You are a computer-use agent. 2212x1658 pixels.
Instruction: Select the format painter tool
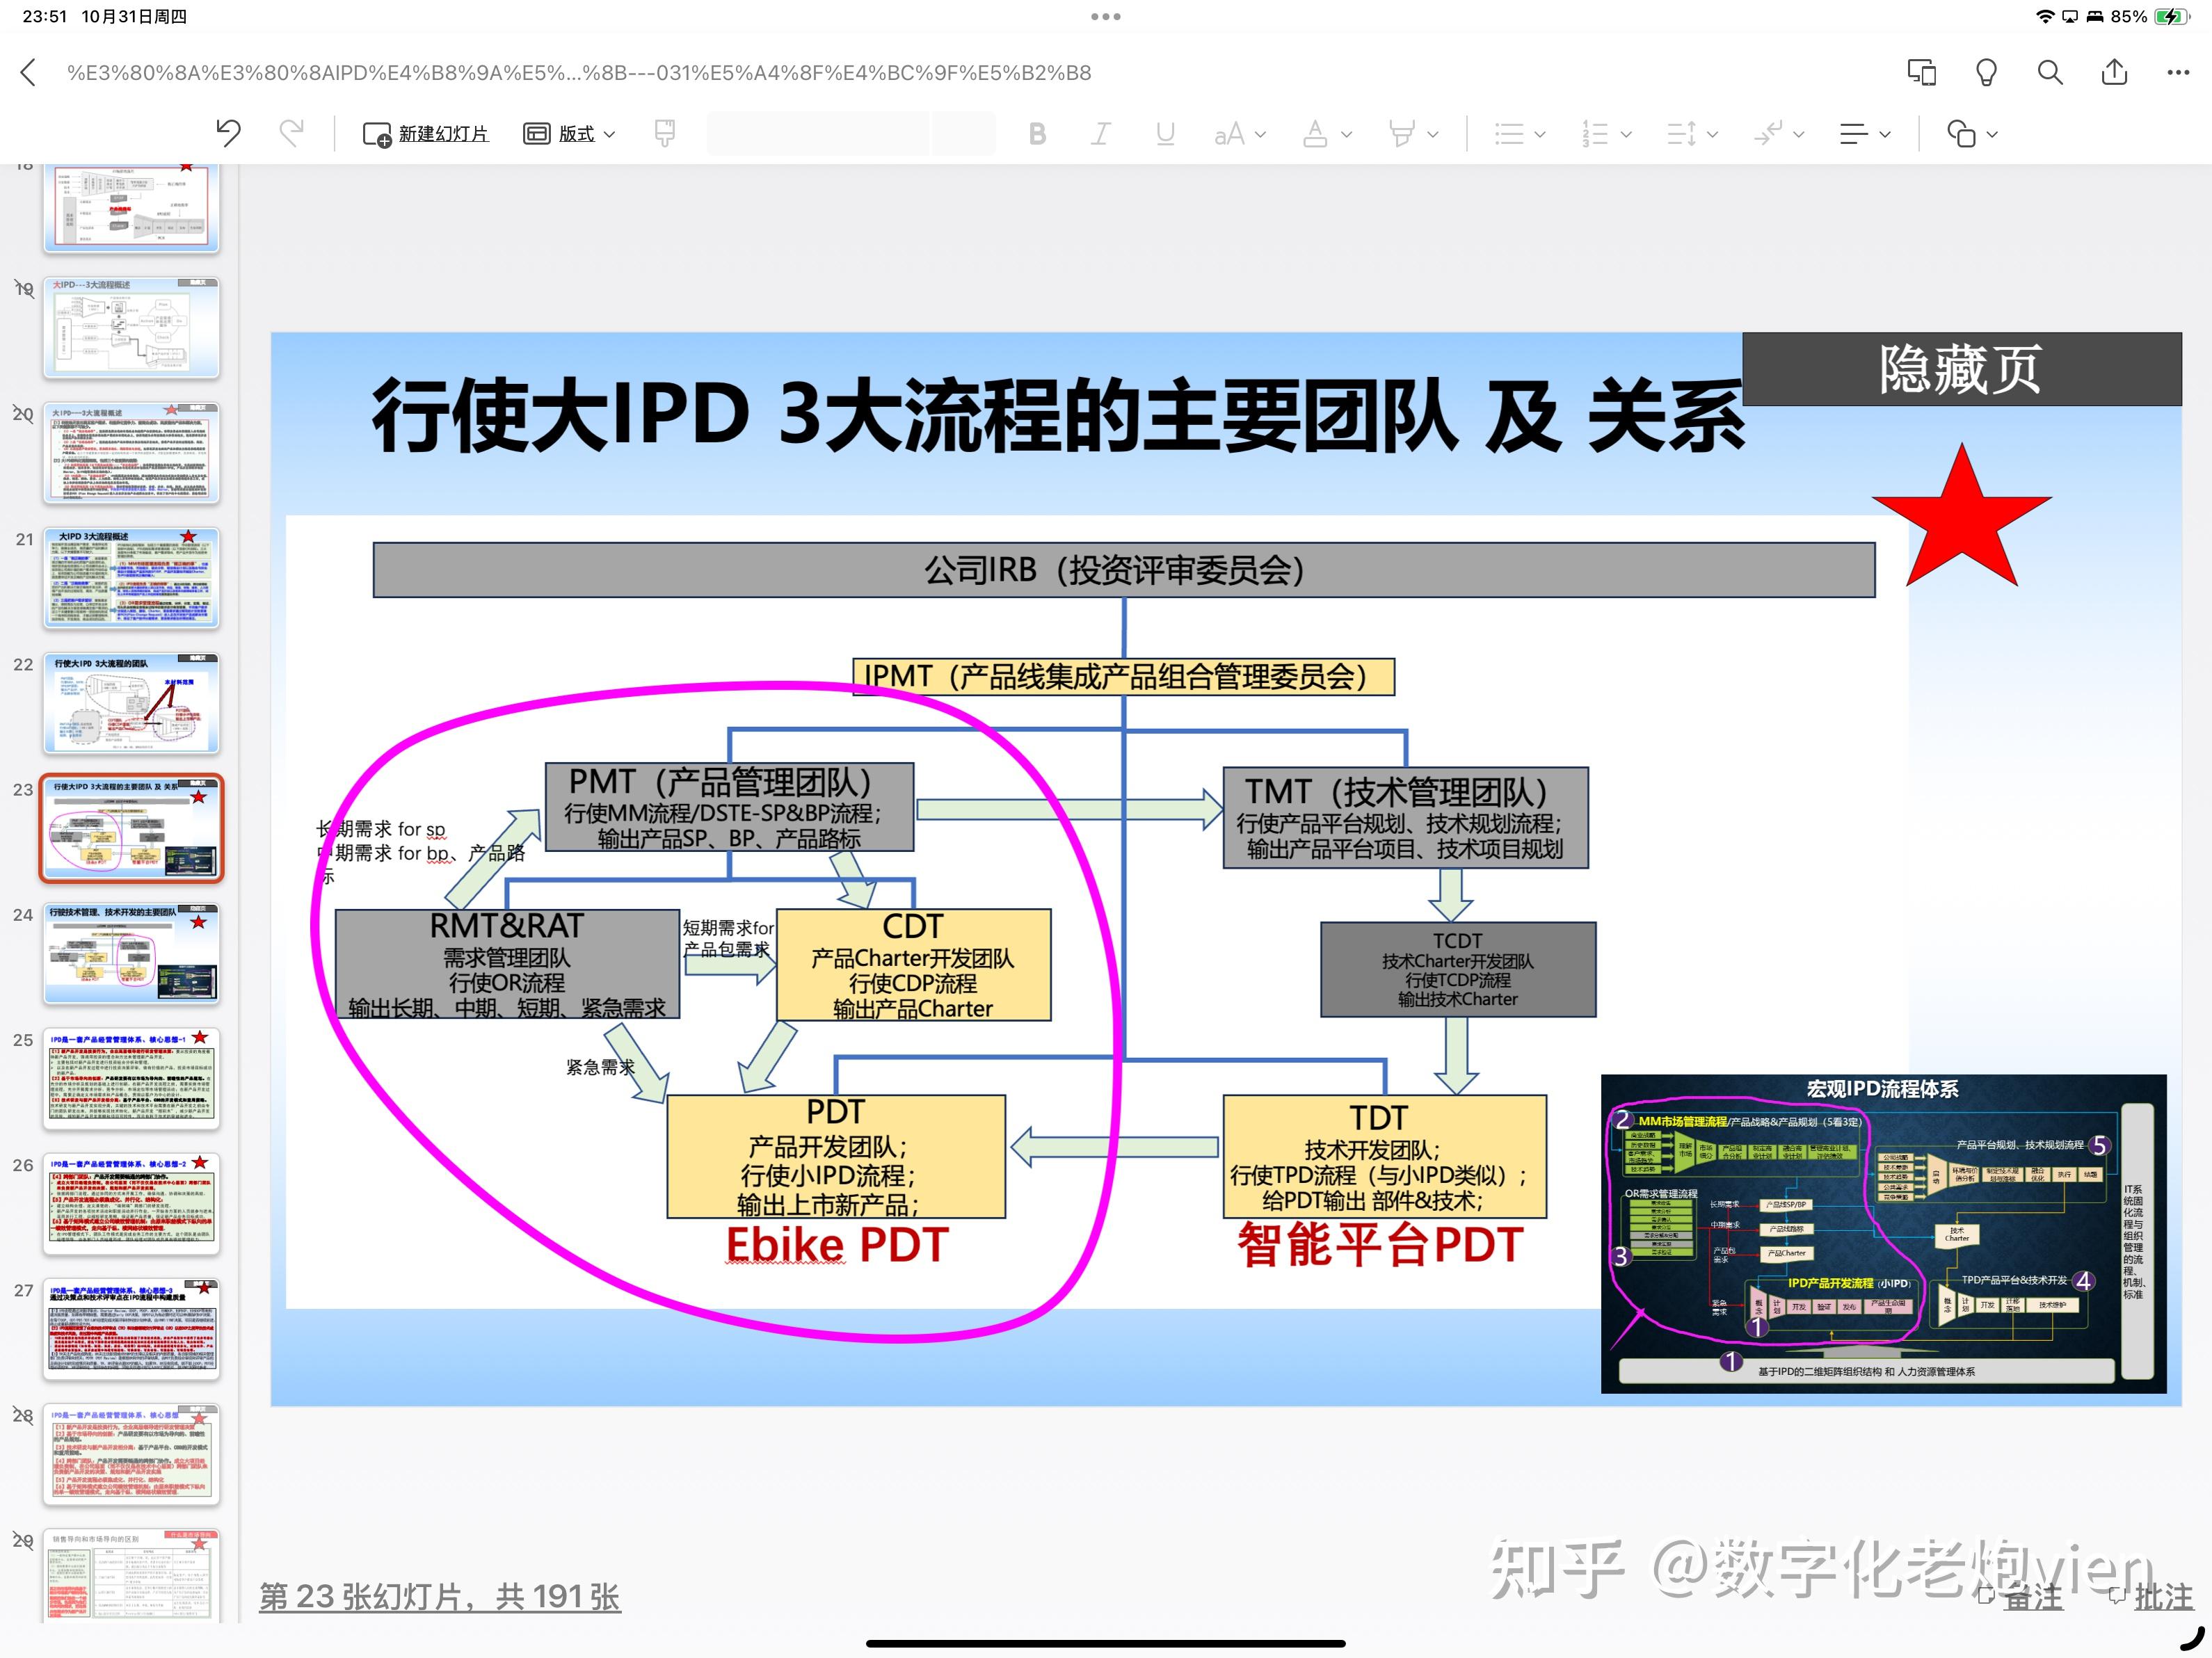[665, 133]
